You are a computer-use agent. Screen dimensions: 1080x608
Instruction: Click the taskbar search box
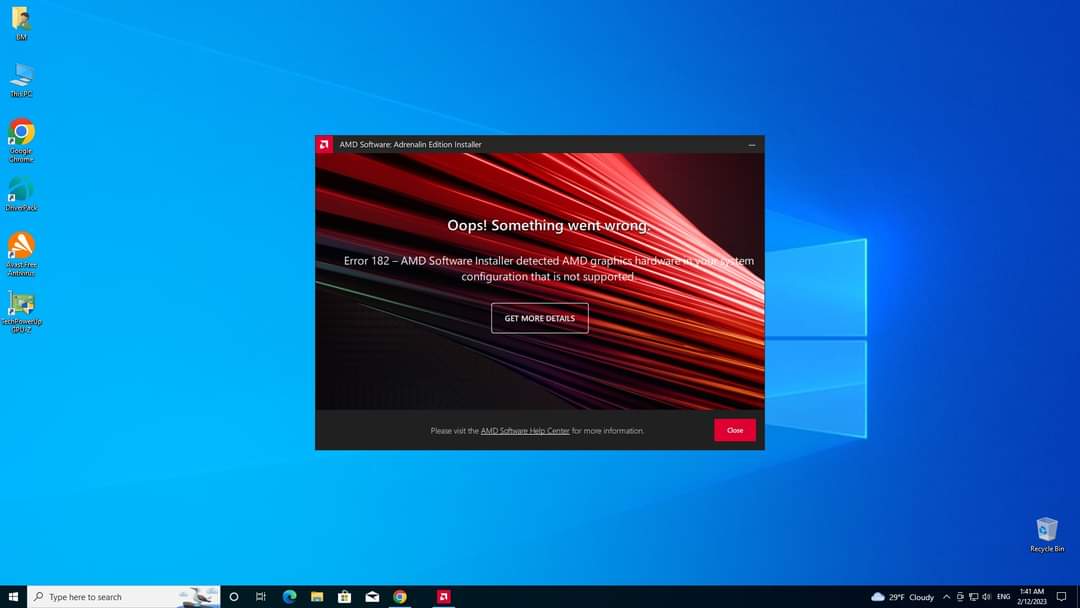point(124,597)
